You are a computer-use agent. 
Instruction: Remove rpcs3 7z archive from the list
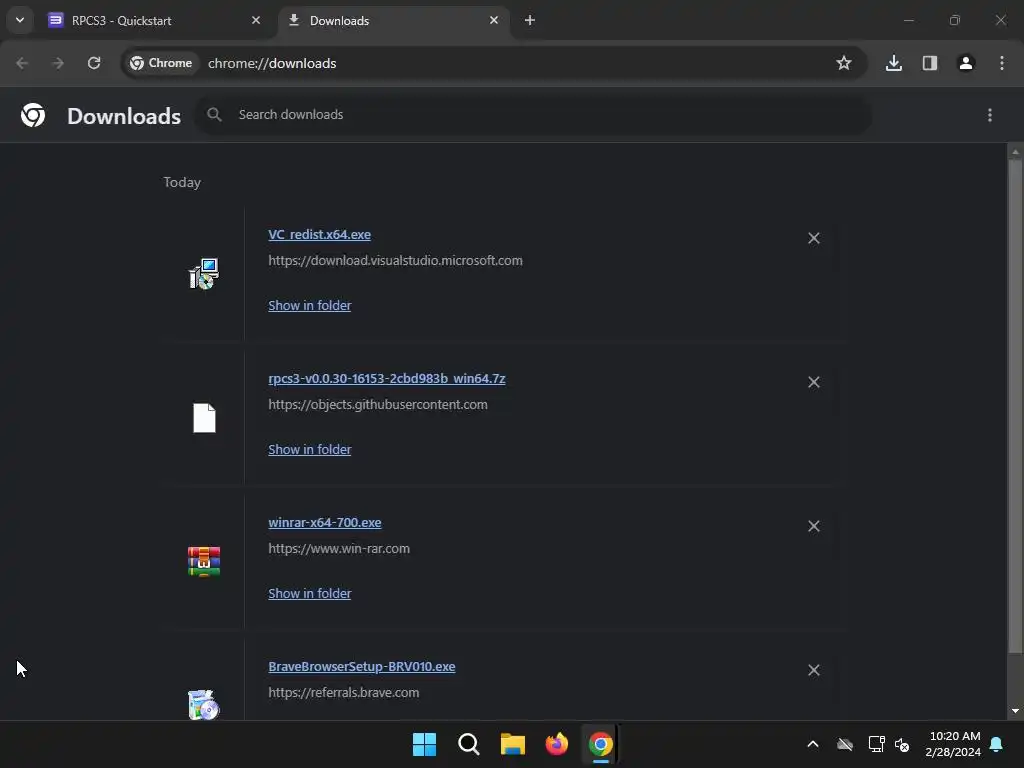pyautogui.click(x=814, y=382)
